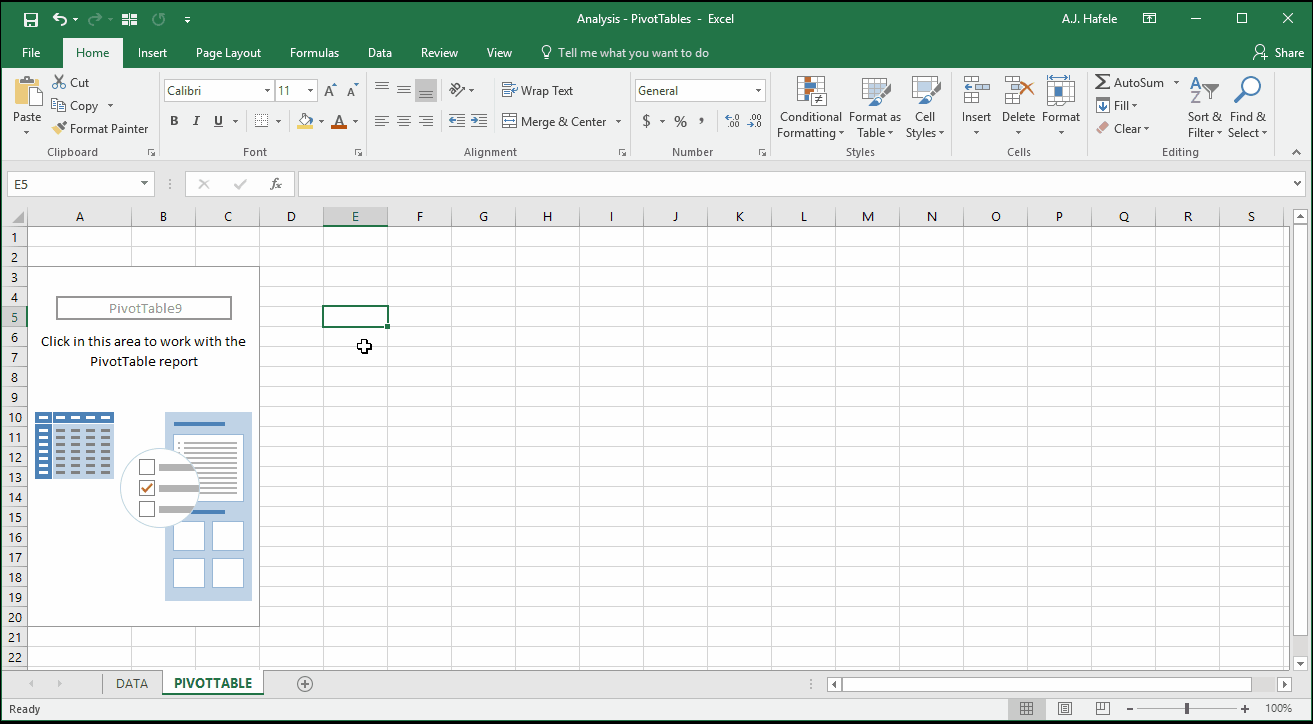Decrease the indent level

(457, 121)
